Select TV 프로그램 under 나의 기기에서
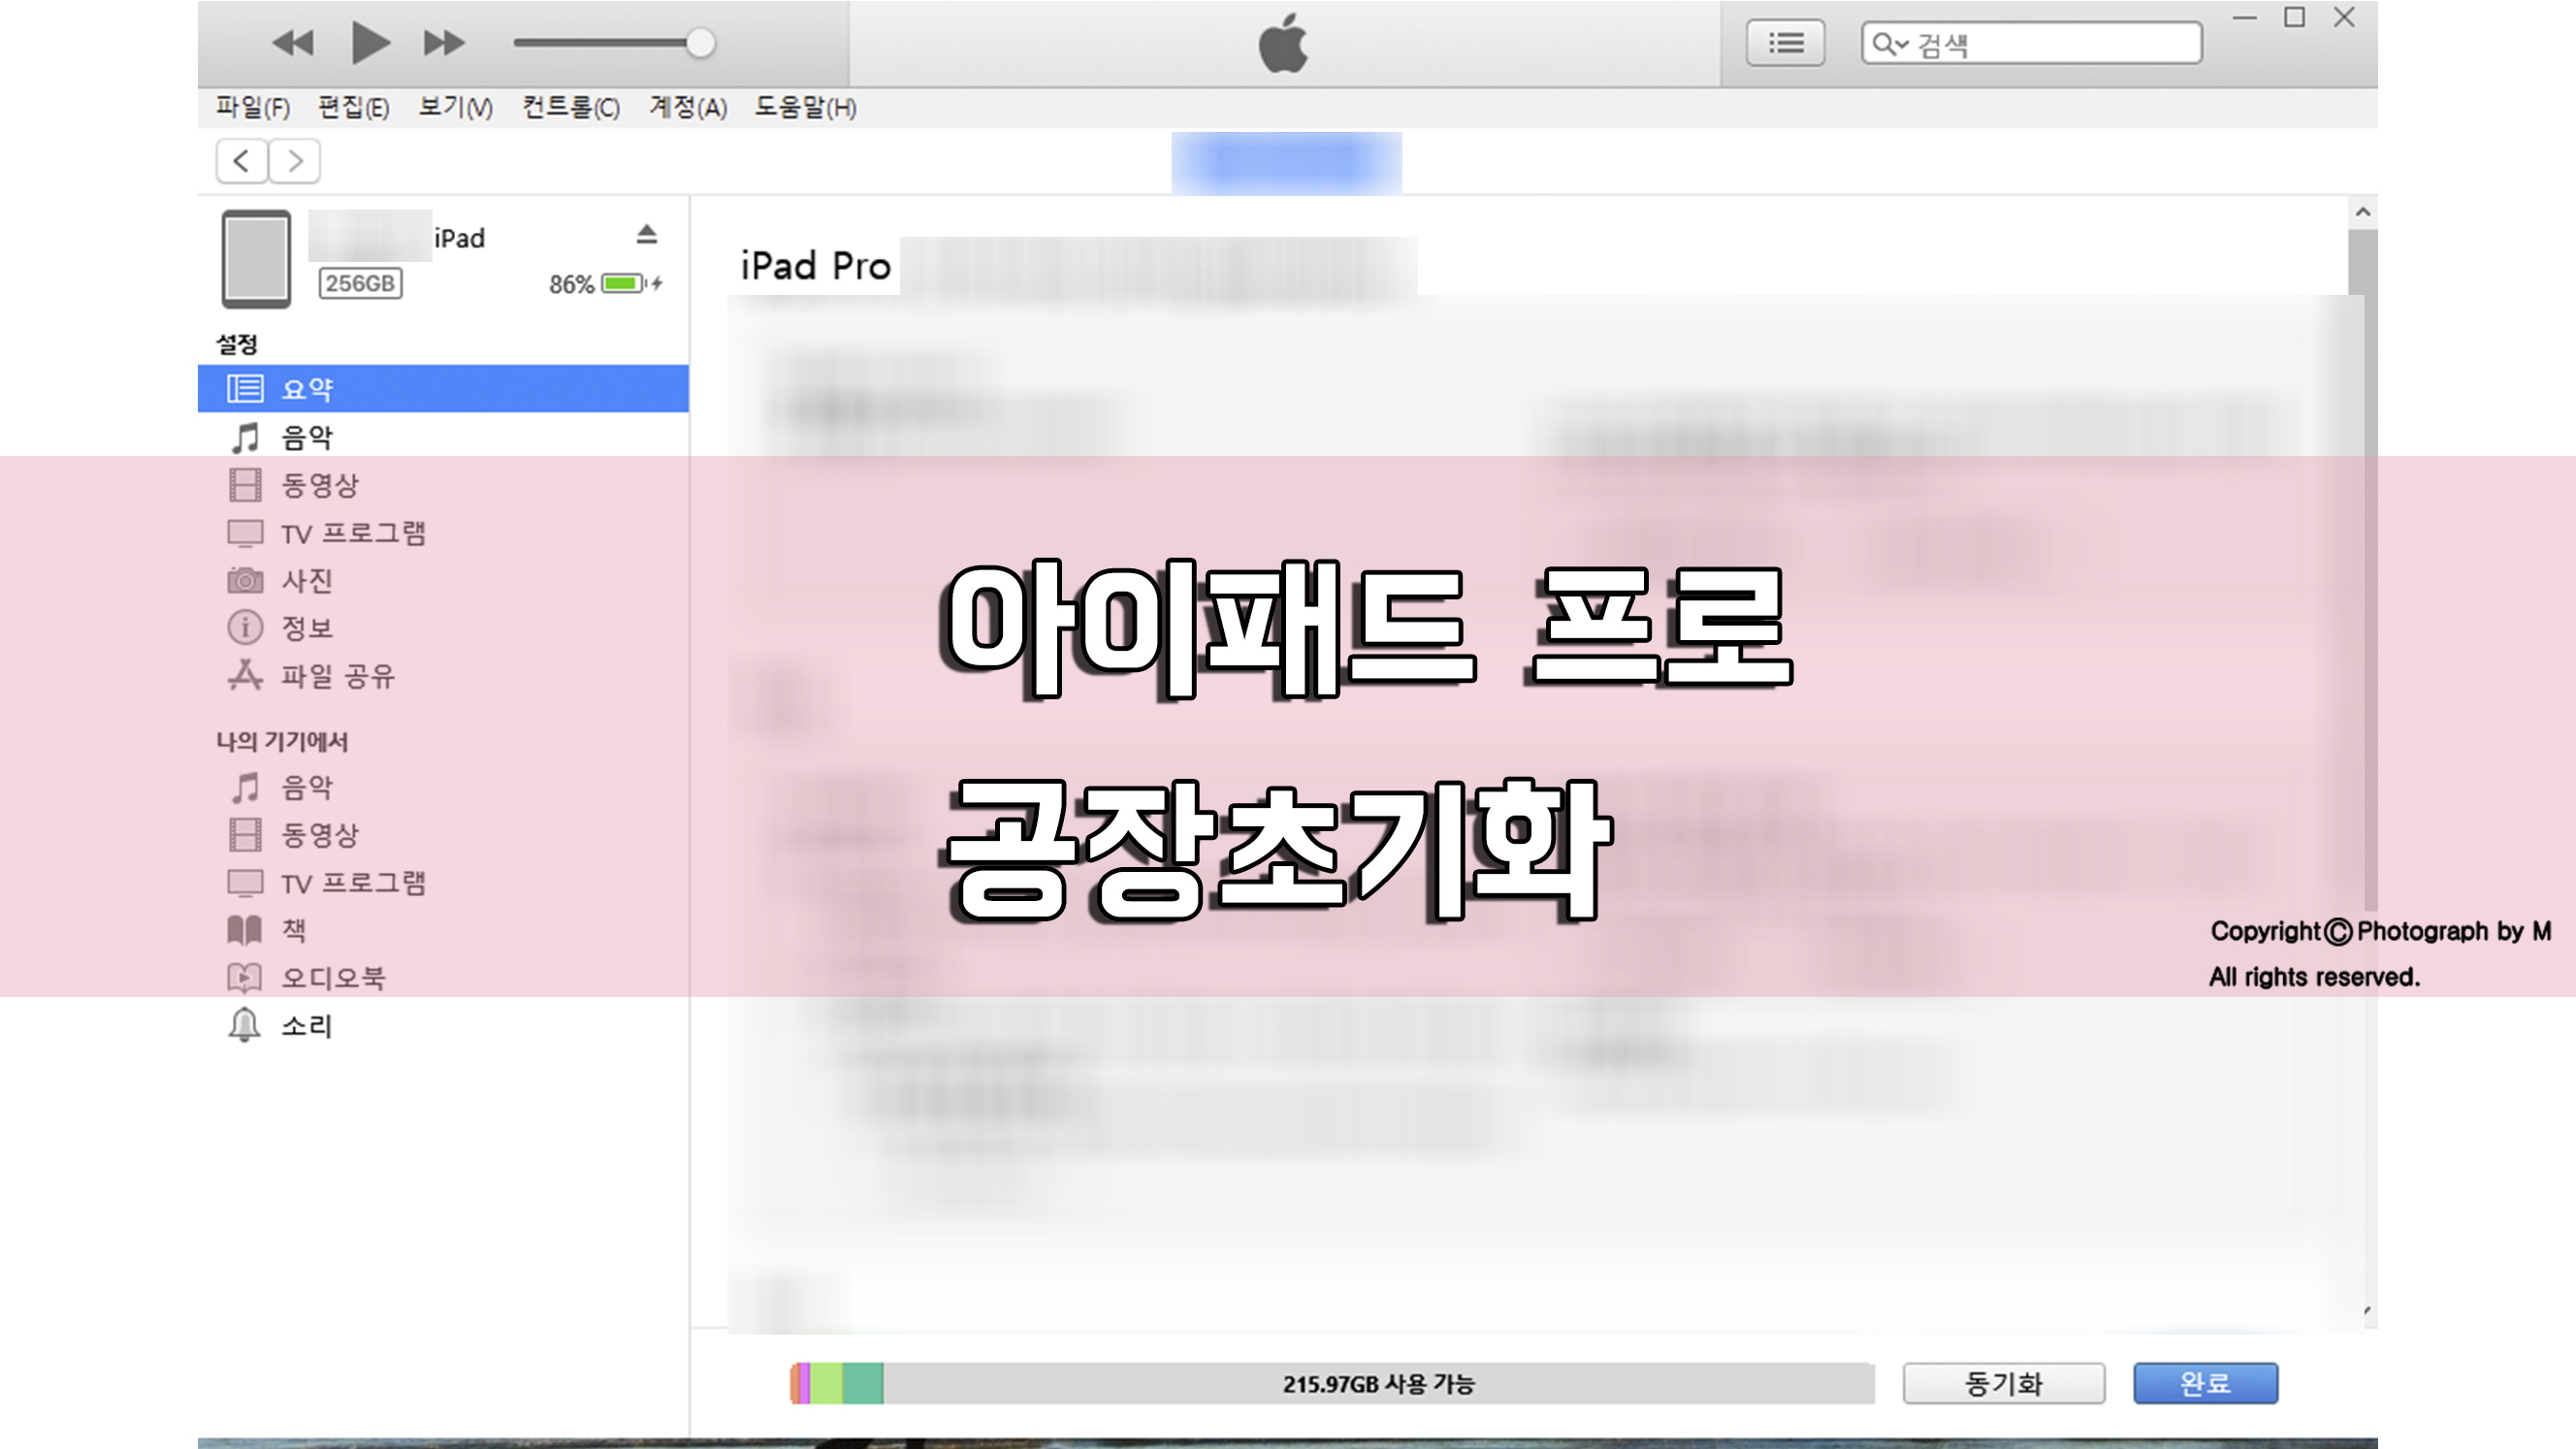2576x1449 pixels. point(354,883)
